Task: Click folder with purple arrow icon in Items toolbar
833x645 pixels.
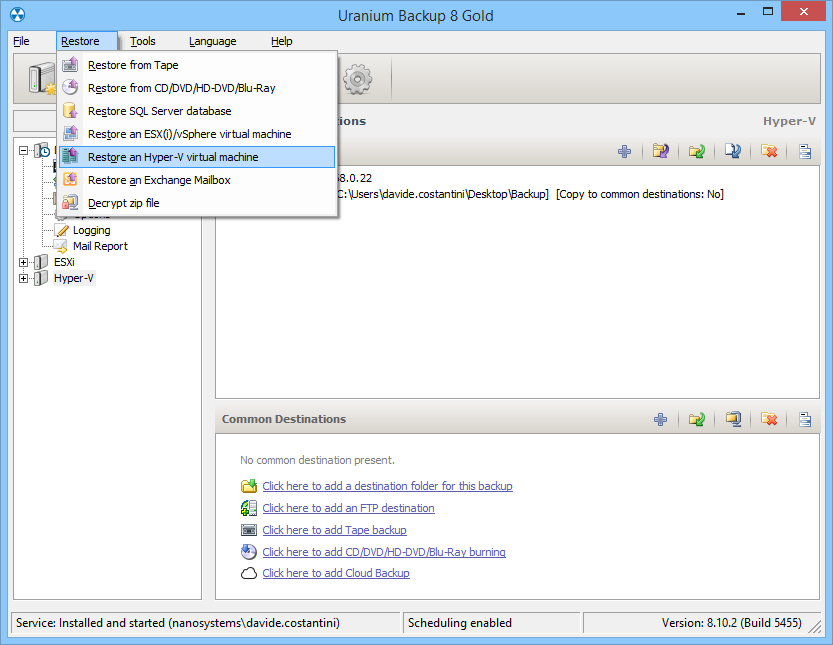Action: [661, 151]
